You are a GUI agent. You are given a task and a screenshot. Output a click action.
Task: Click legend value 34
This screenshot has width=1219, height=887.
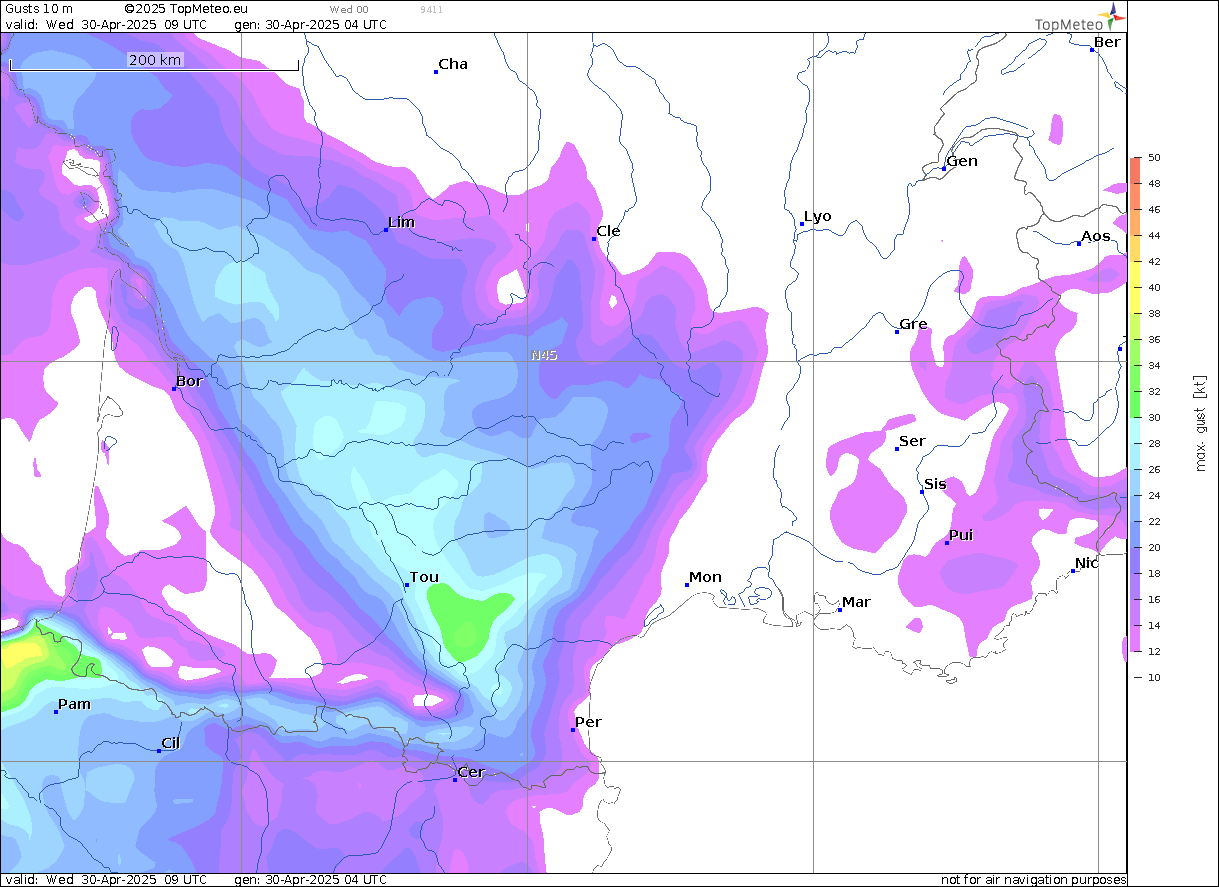1154,366
